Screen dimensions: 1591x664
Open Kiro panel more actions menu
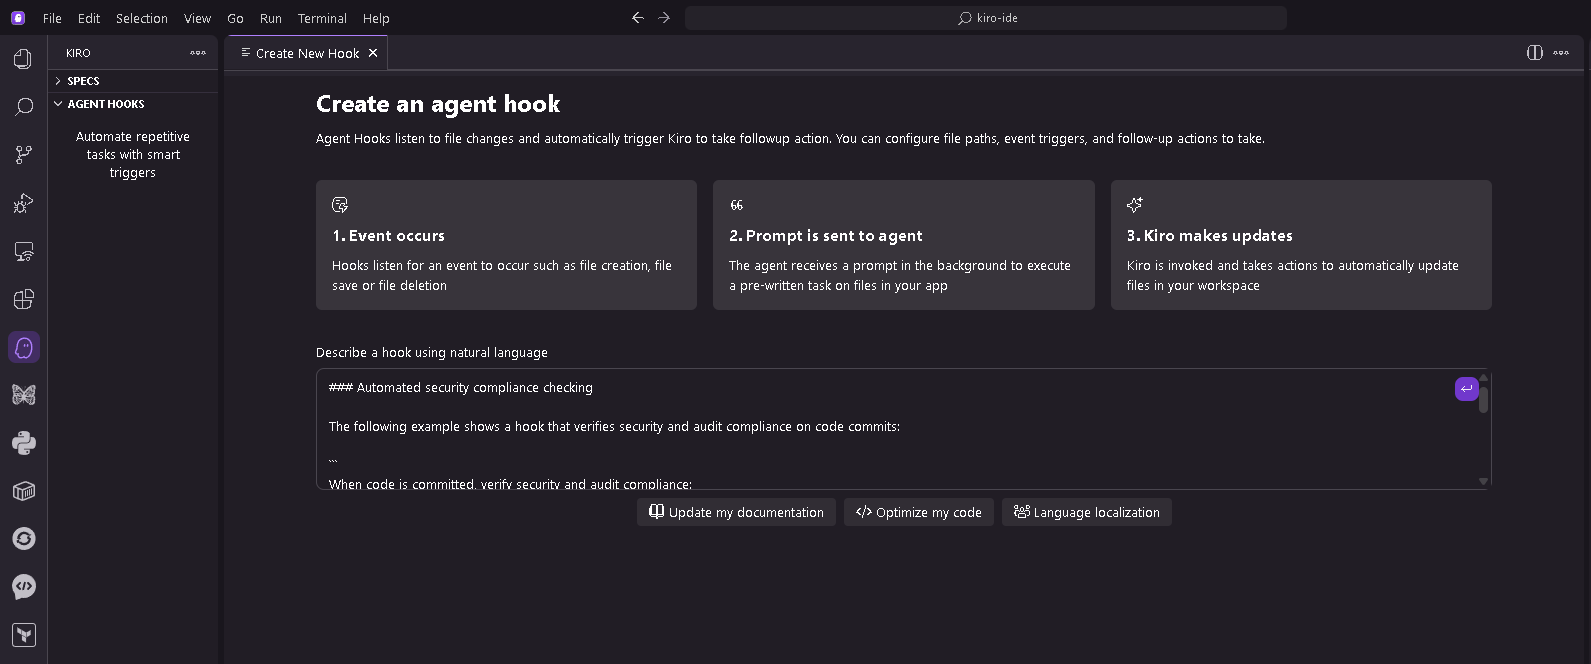[198, 53]
